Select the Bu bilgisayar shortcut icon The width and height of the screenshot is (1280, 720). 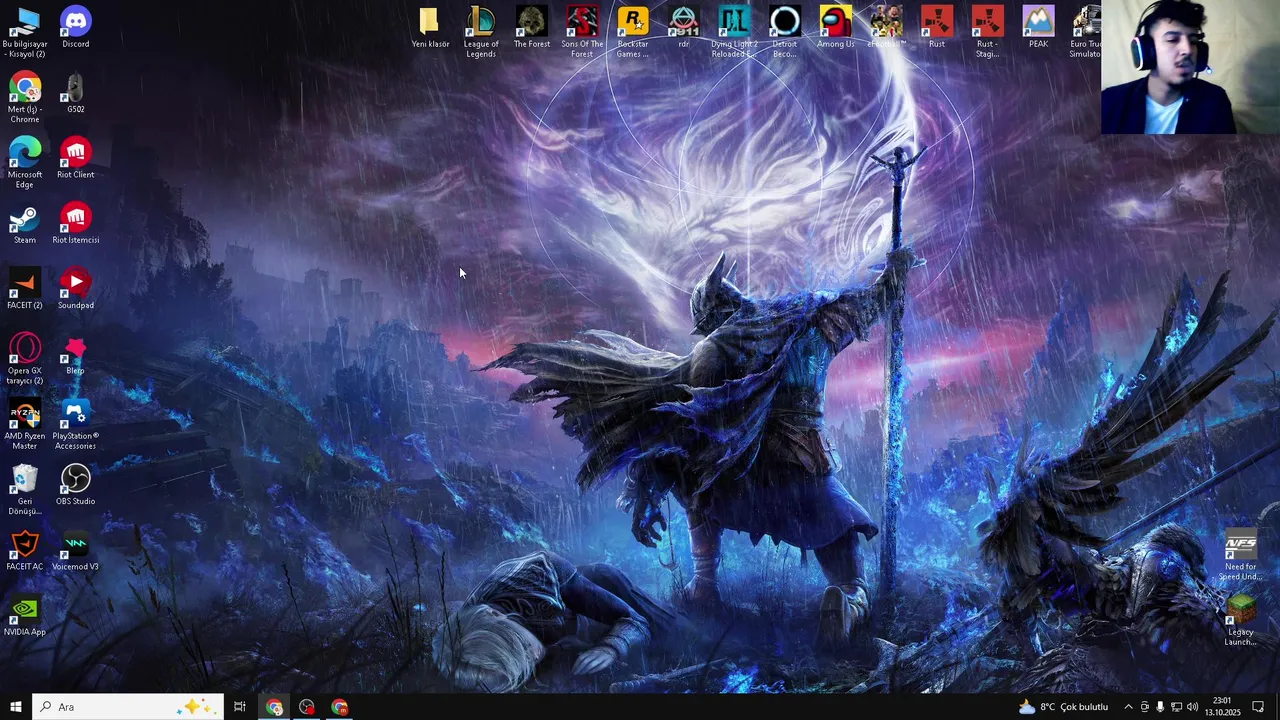[25, 32]
